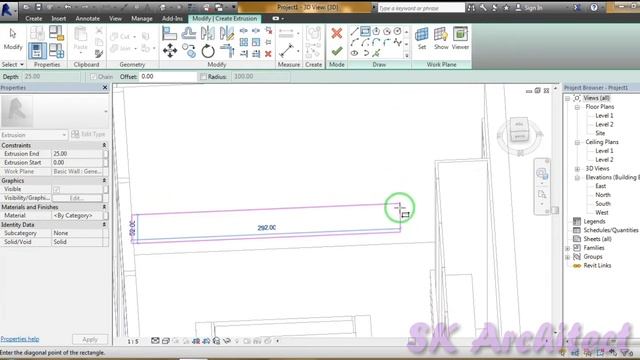Click the Properties help link
The image size is (640, 360).
(20, 339)
